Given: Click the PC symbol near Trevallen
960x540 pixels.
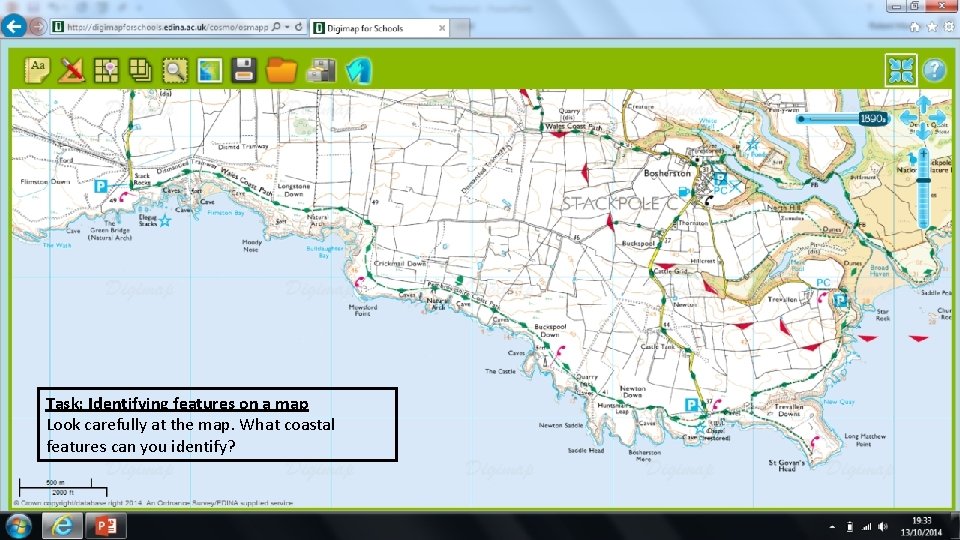Looking at the screenshot, I should pos(823,283).
